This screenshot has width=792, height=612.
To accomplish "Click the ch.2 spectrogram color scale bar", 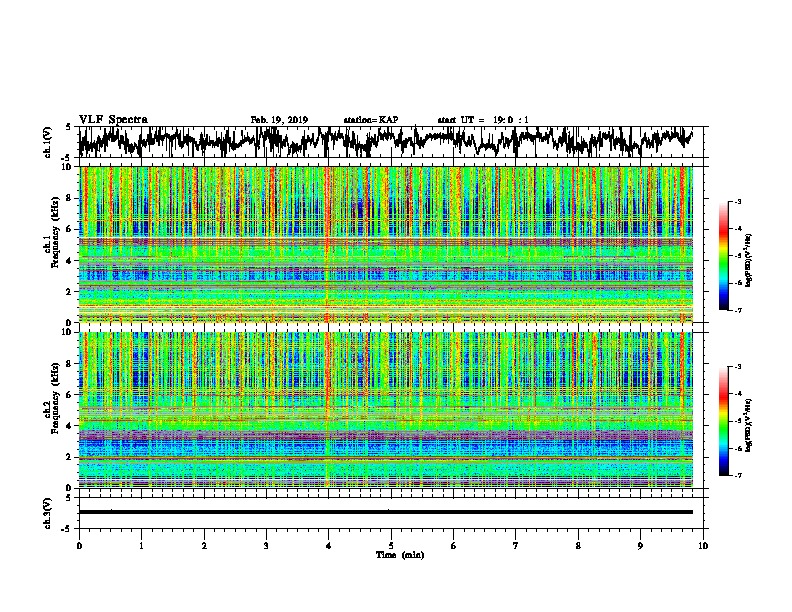I will [x=723, y=421].
